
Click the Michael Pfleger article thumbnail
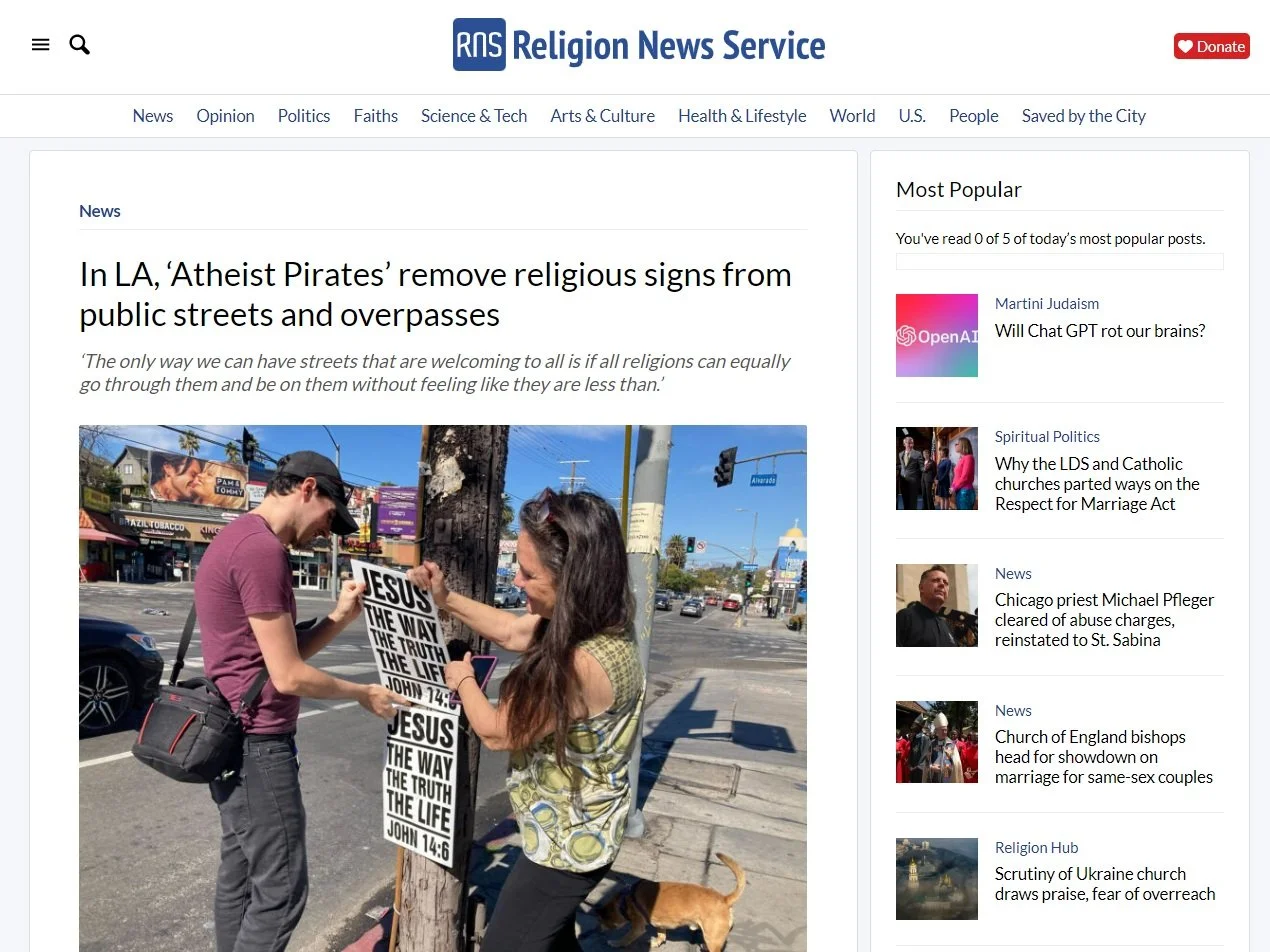tap(937, 606)
